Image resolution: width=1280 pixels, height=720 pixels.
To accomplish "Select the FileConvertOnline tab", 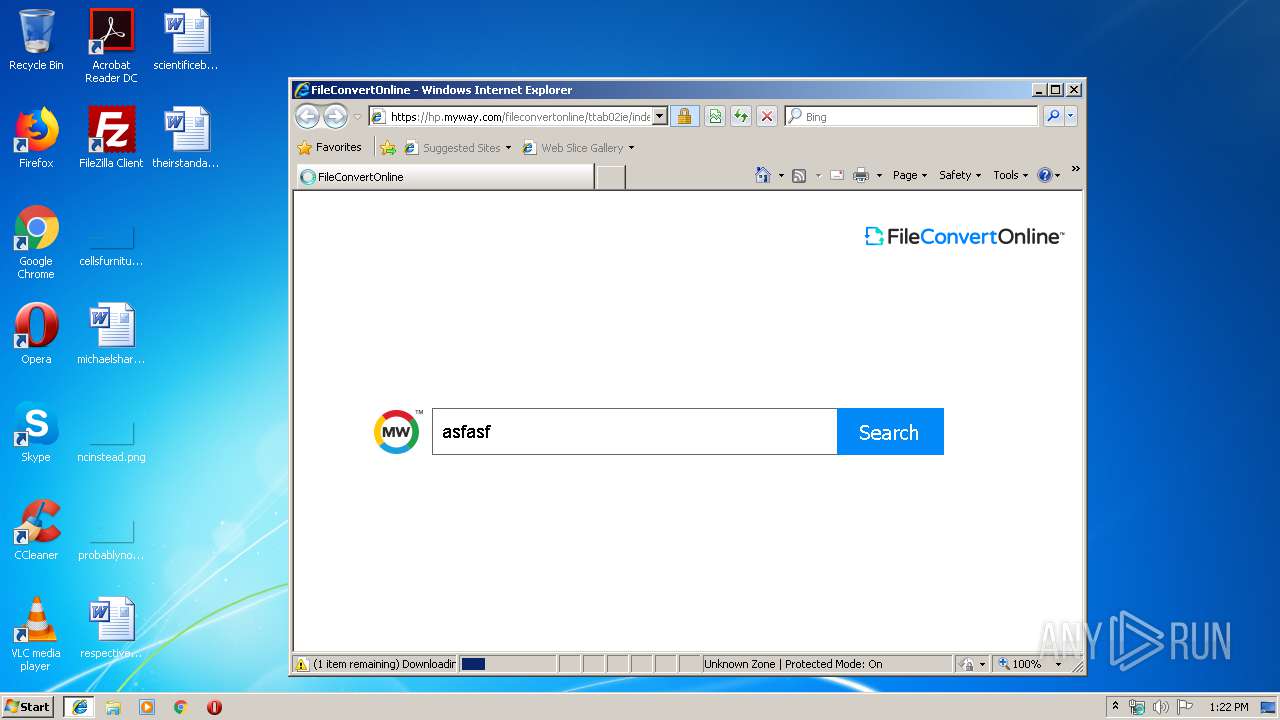I will click(445, 177).
